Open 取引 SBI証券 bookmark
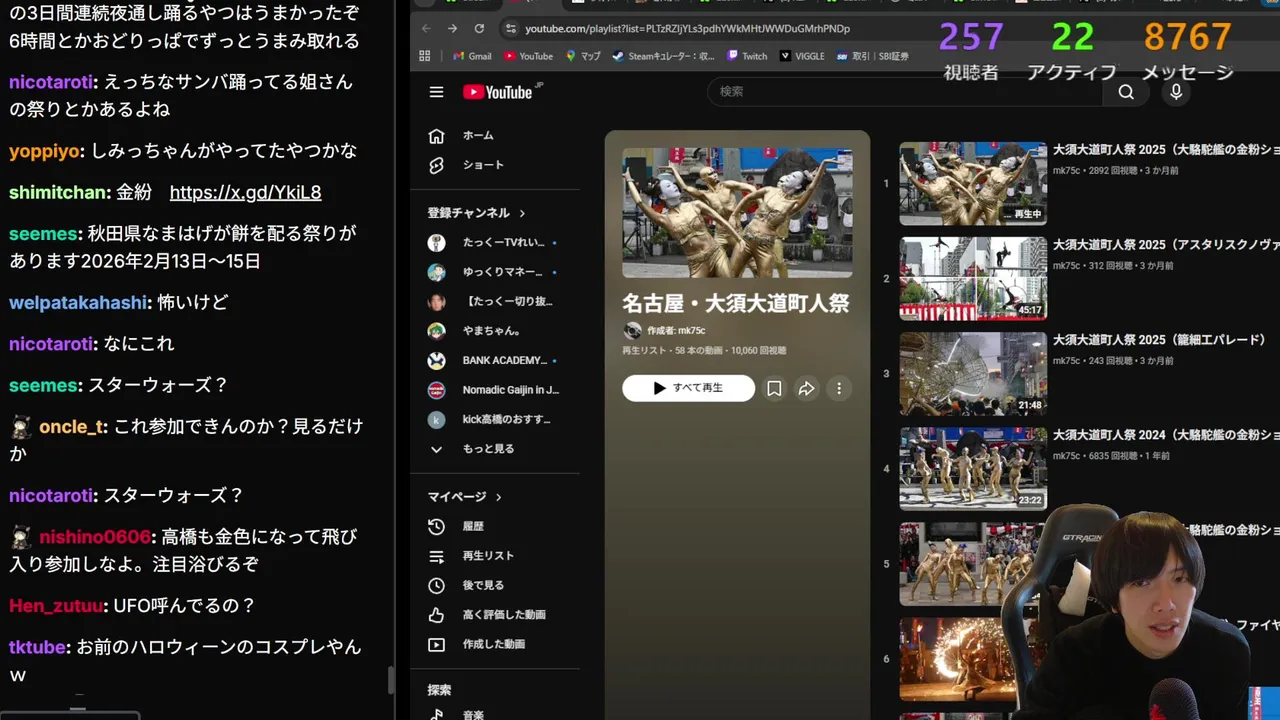The width and height of the screenshot is (1280, 720). (873, 56)
